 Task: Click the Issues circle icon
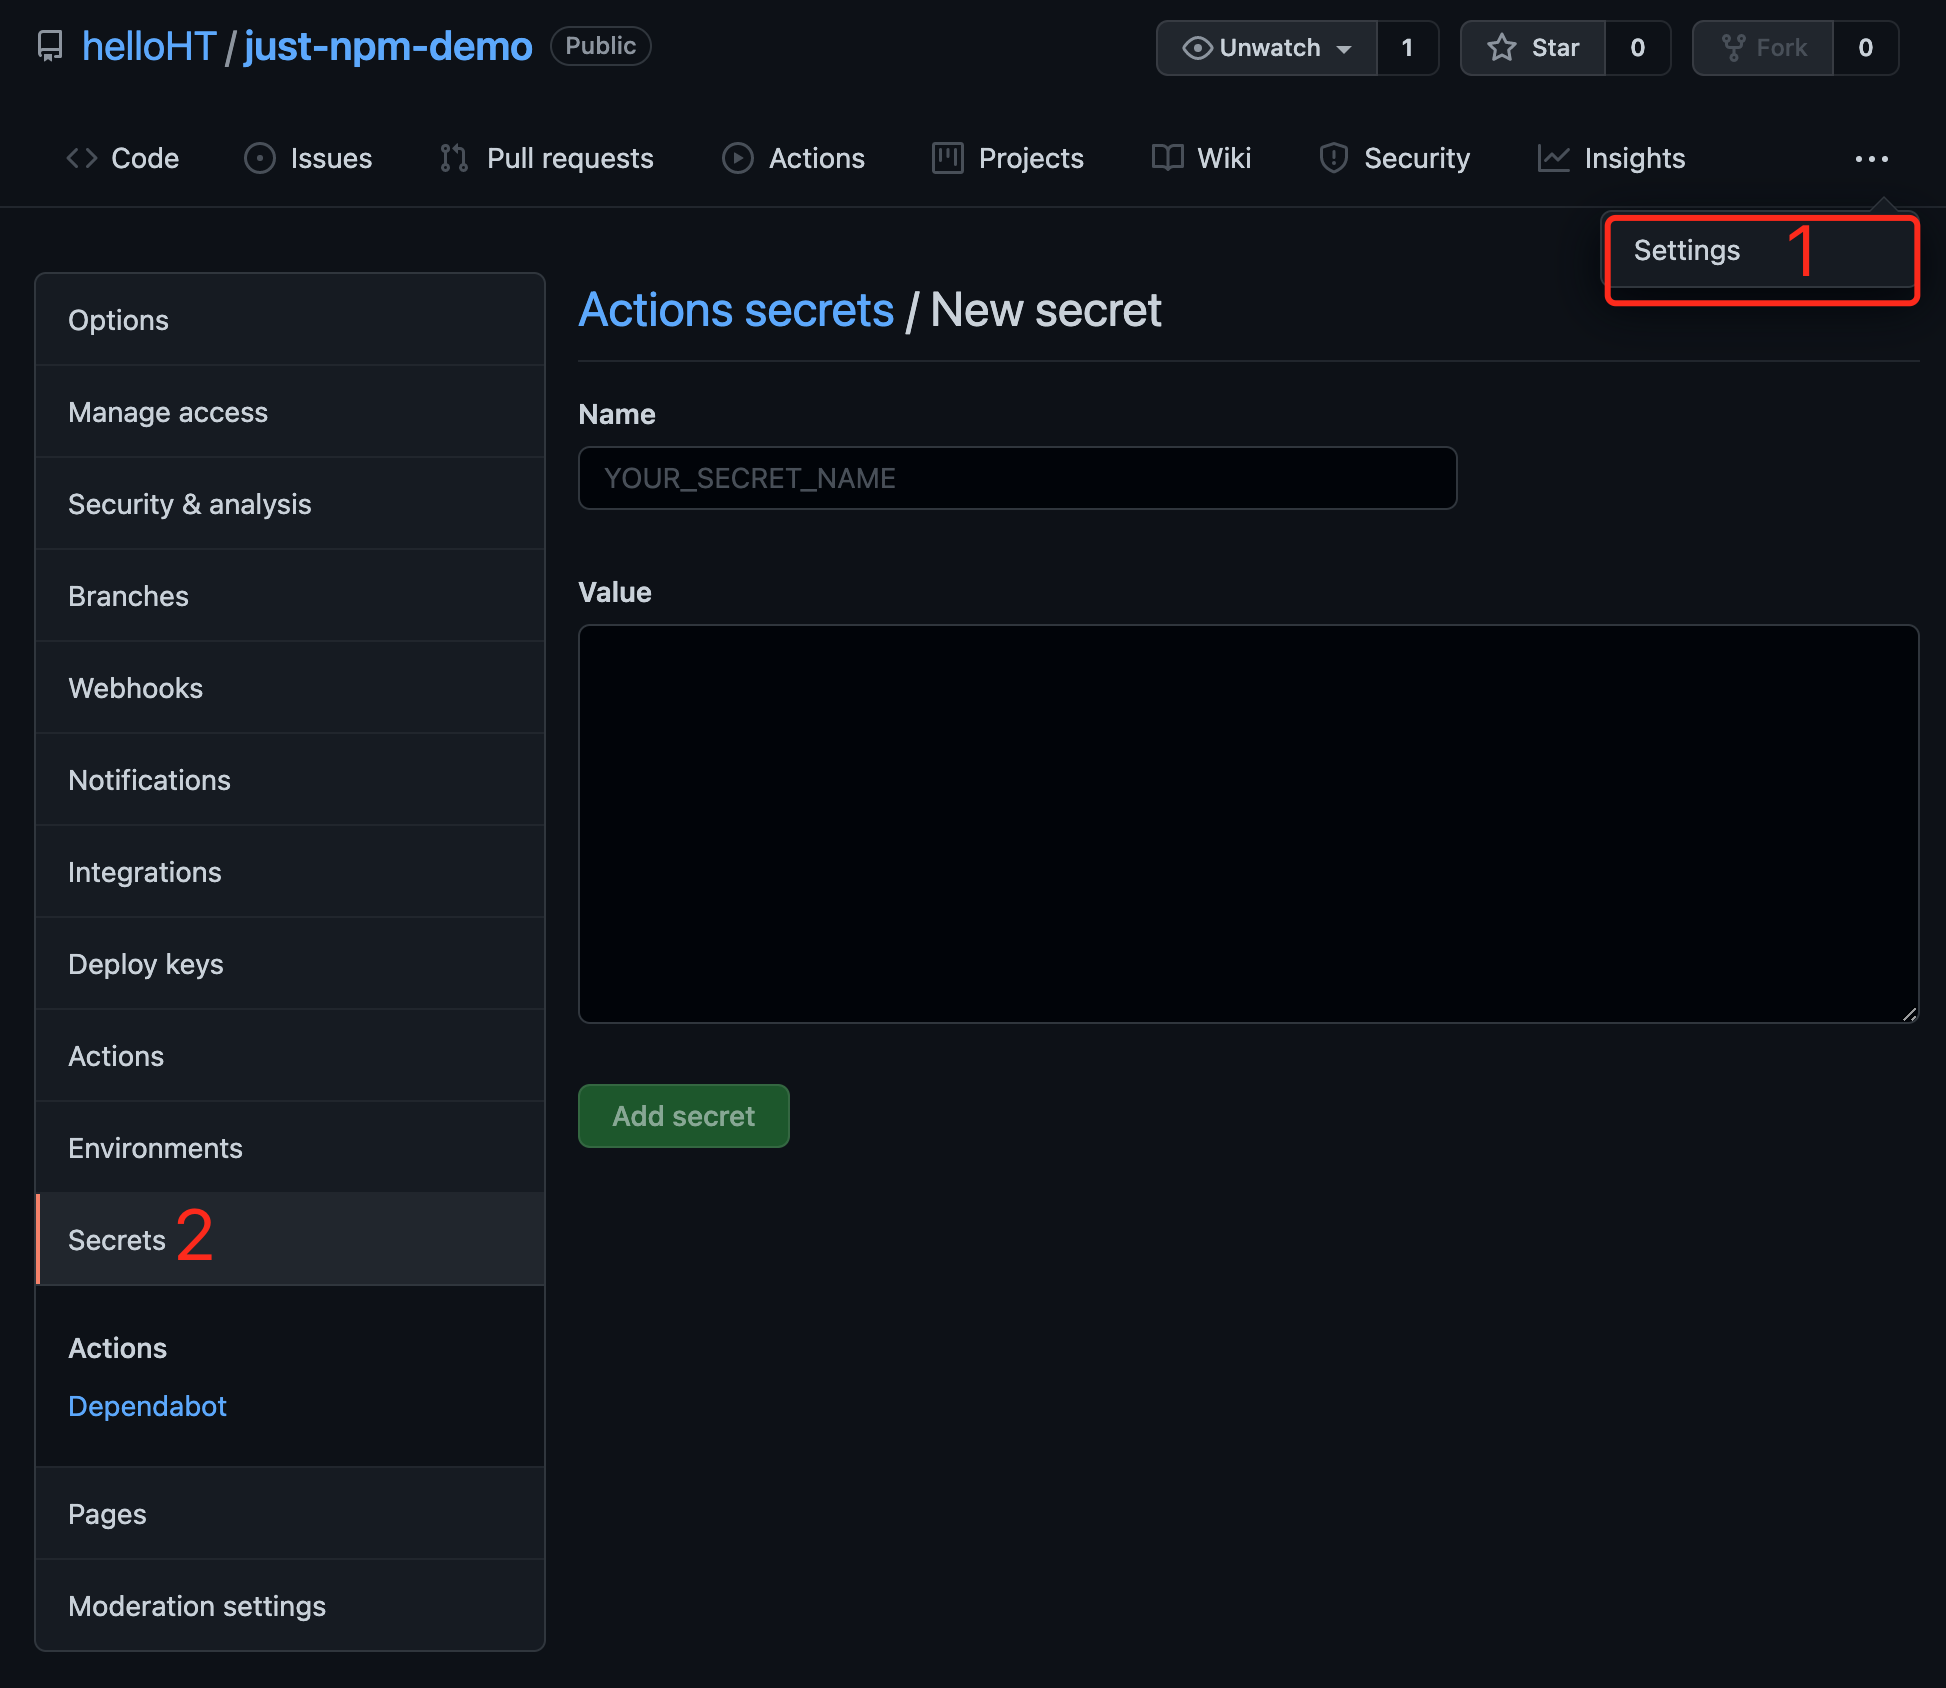click(260, 158)
